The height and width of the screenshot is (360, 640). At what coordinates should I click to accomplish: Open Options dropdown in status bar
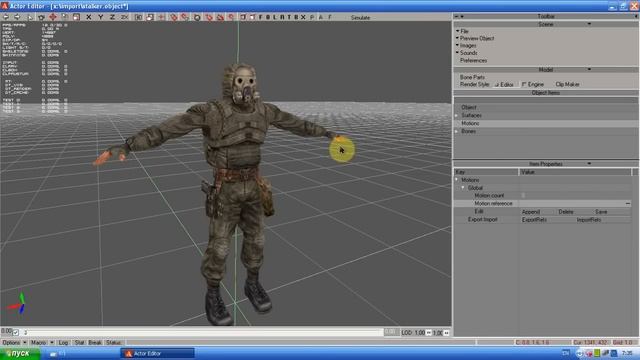point(15,342)
